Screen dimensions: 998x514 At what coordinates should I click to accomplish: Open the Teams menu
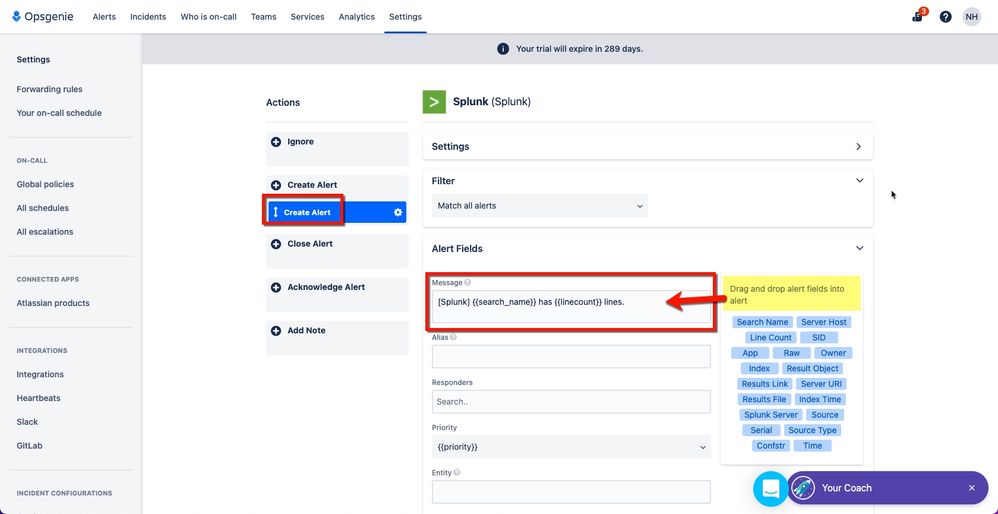[264, 17]
